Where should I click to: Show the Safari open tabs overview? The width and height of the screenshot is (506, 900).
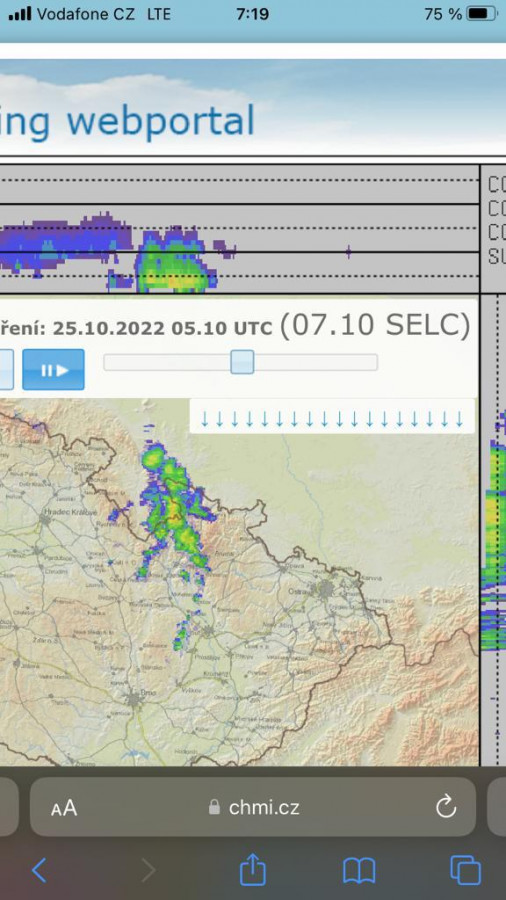[465, 870]
